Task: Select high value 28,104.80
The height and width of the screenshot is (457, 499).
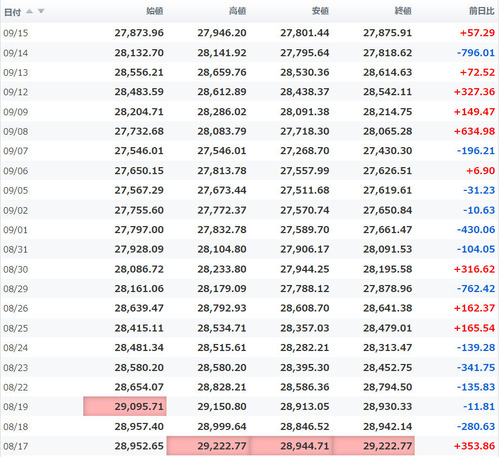Action: [222, 249]
